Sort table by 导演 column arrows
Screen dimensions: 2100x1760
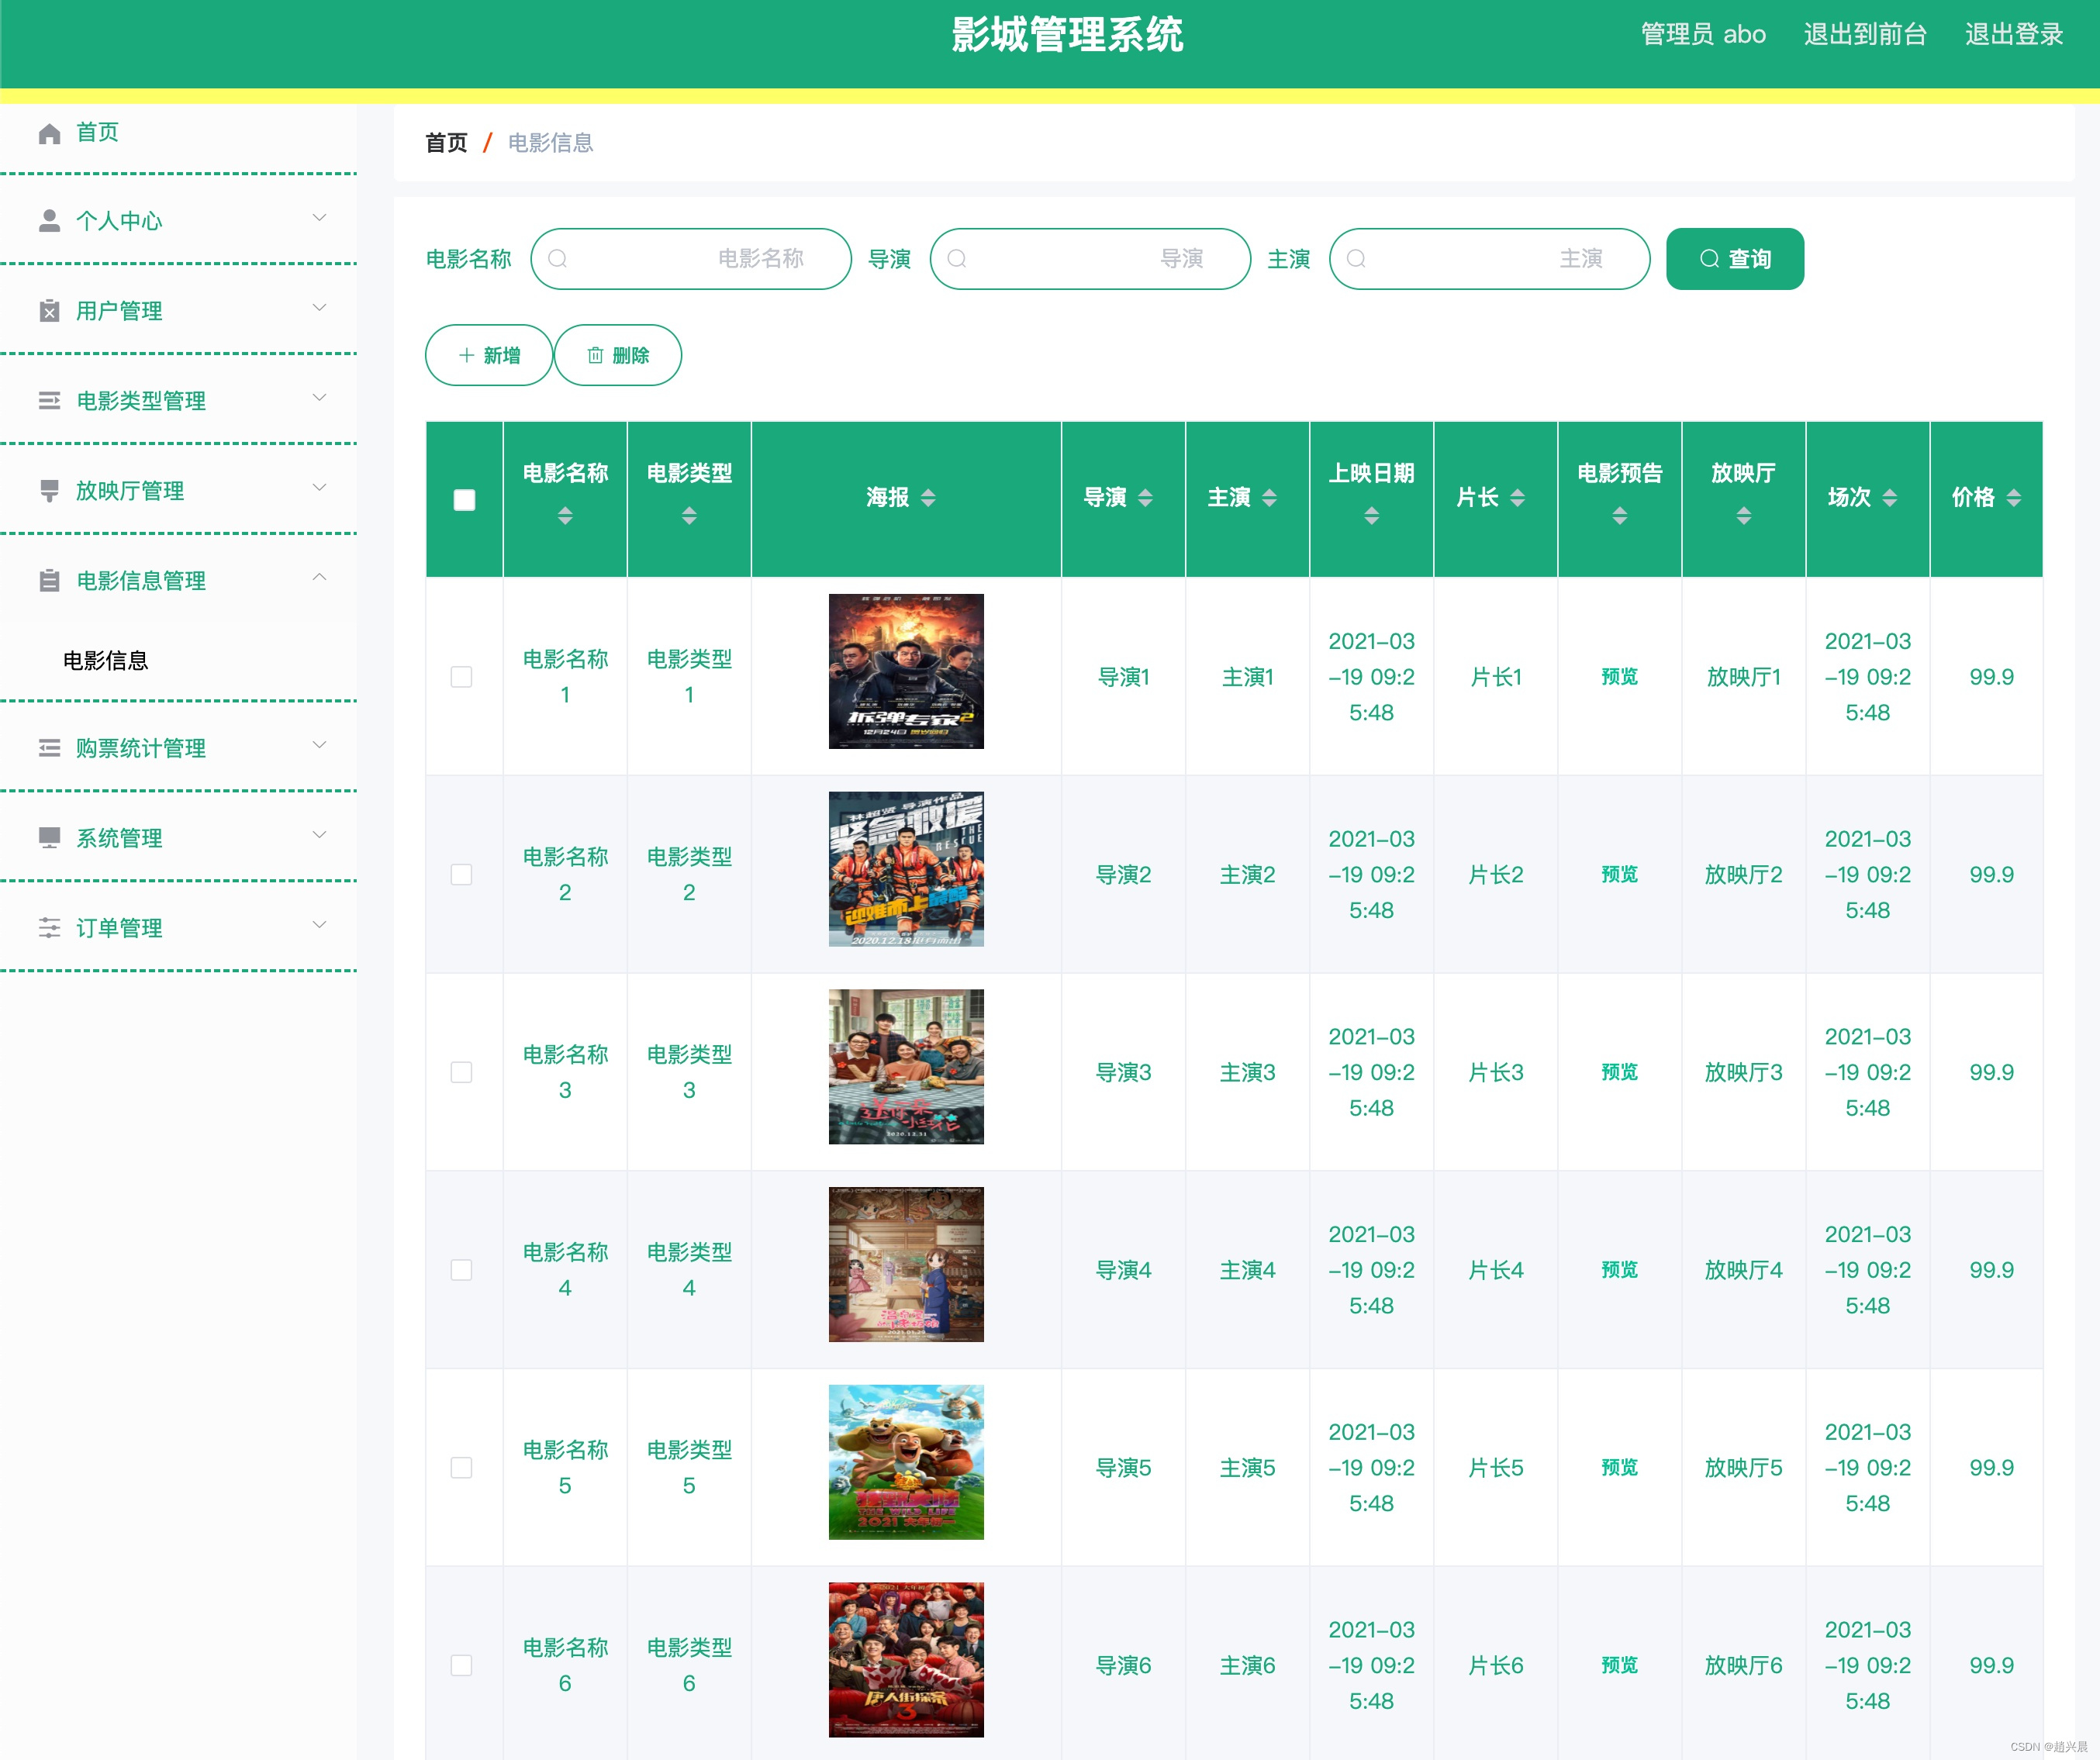(x=1145, y=498)
